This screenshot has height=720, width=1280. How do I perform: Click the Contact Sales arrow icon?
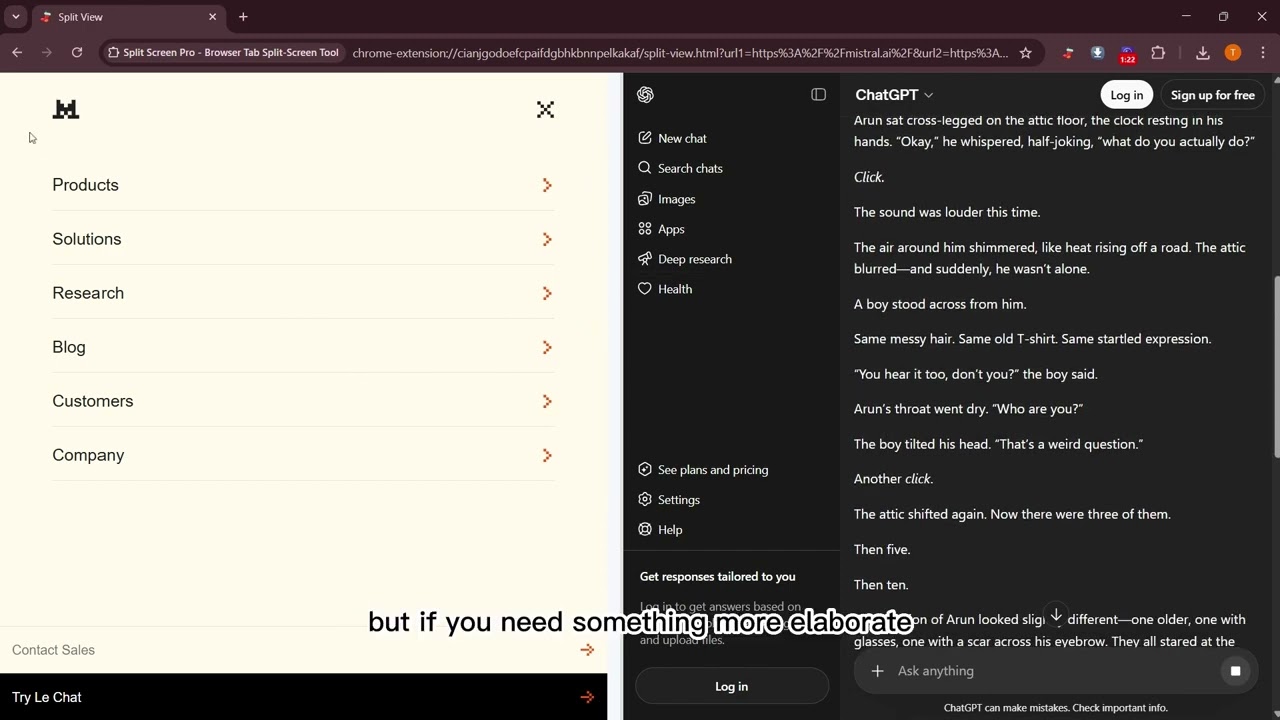tap(587, 650)
